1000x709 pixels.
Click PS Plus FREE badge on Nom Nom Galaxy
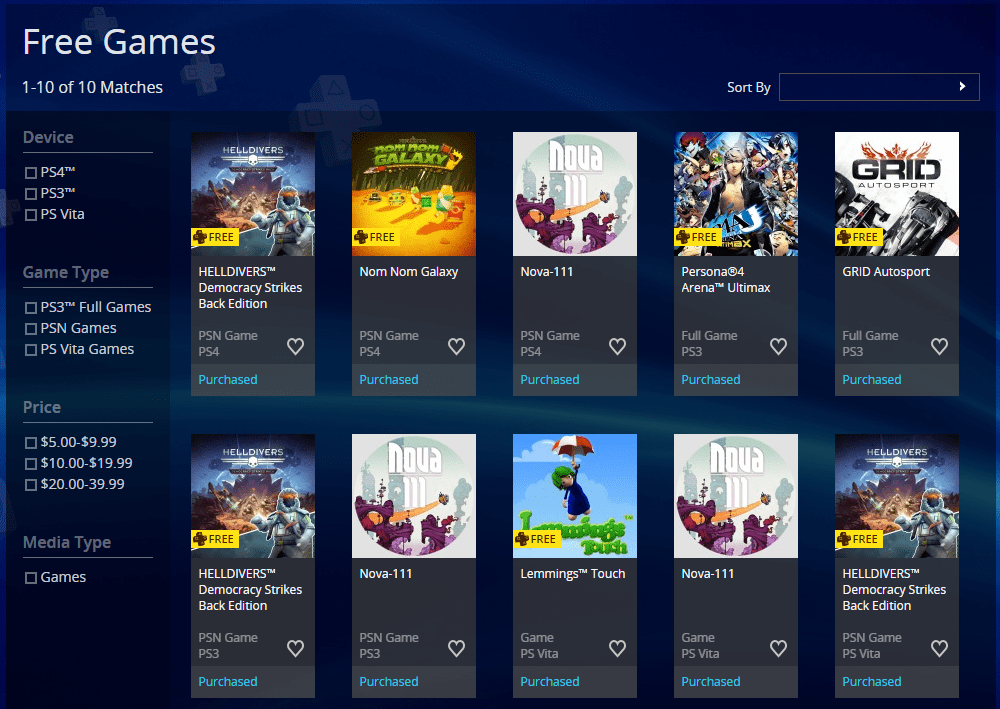click(x=376, y=237)
